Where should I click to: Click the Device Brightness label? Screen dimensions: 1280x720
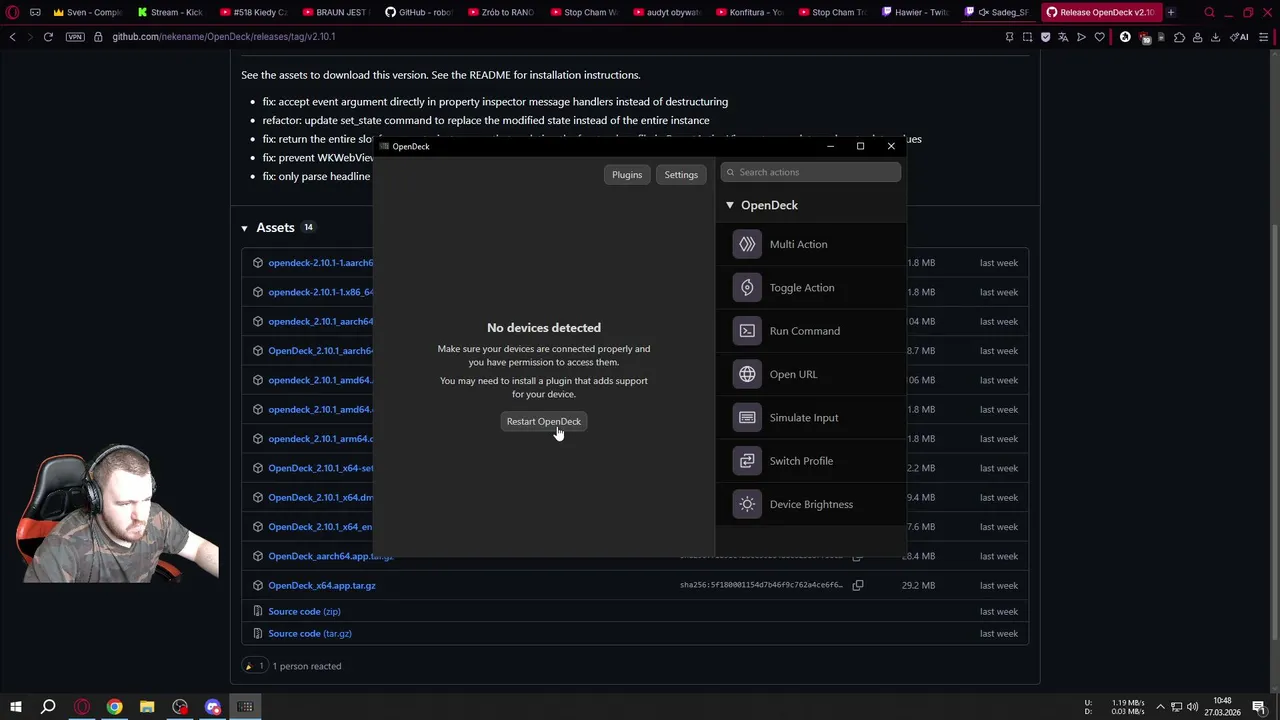811,504
